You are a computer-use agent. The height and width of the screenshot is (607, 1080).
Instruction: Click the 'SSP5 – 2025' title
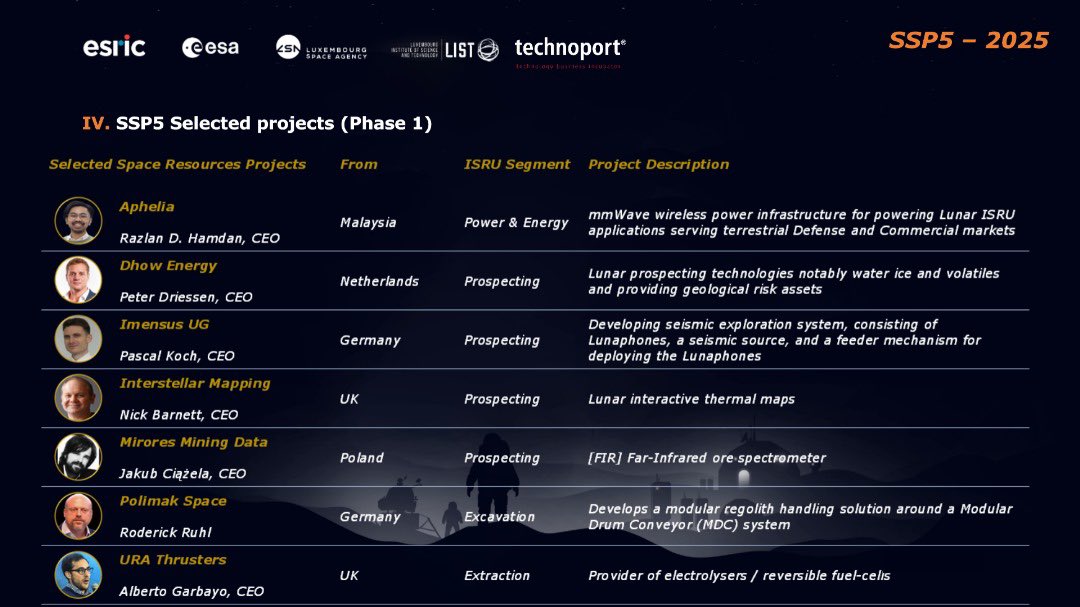[x=968, y=40]
